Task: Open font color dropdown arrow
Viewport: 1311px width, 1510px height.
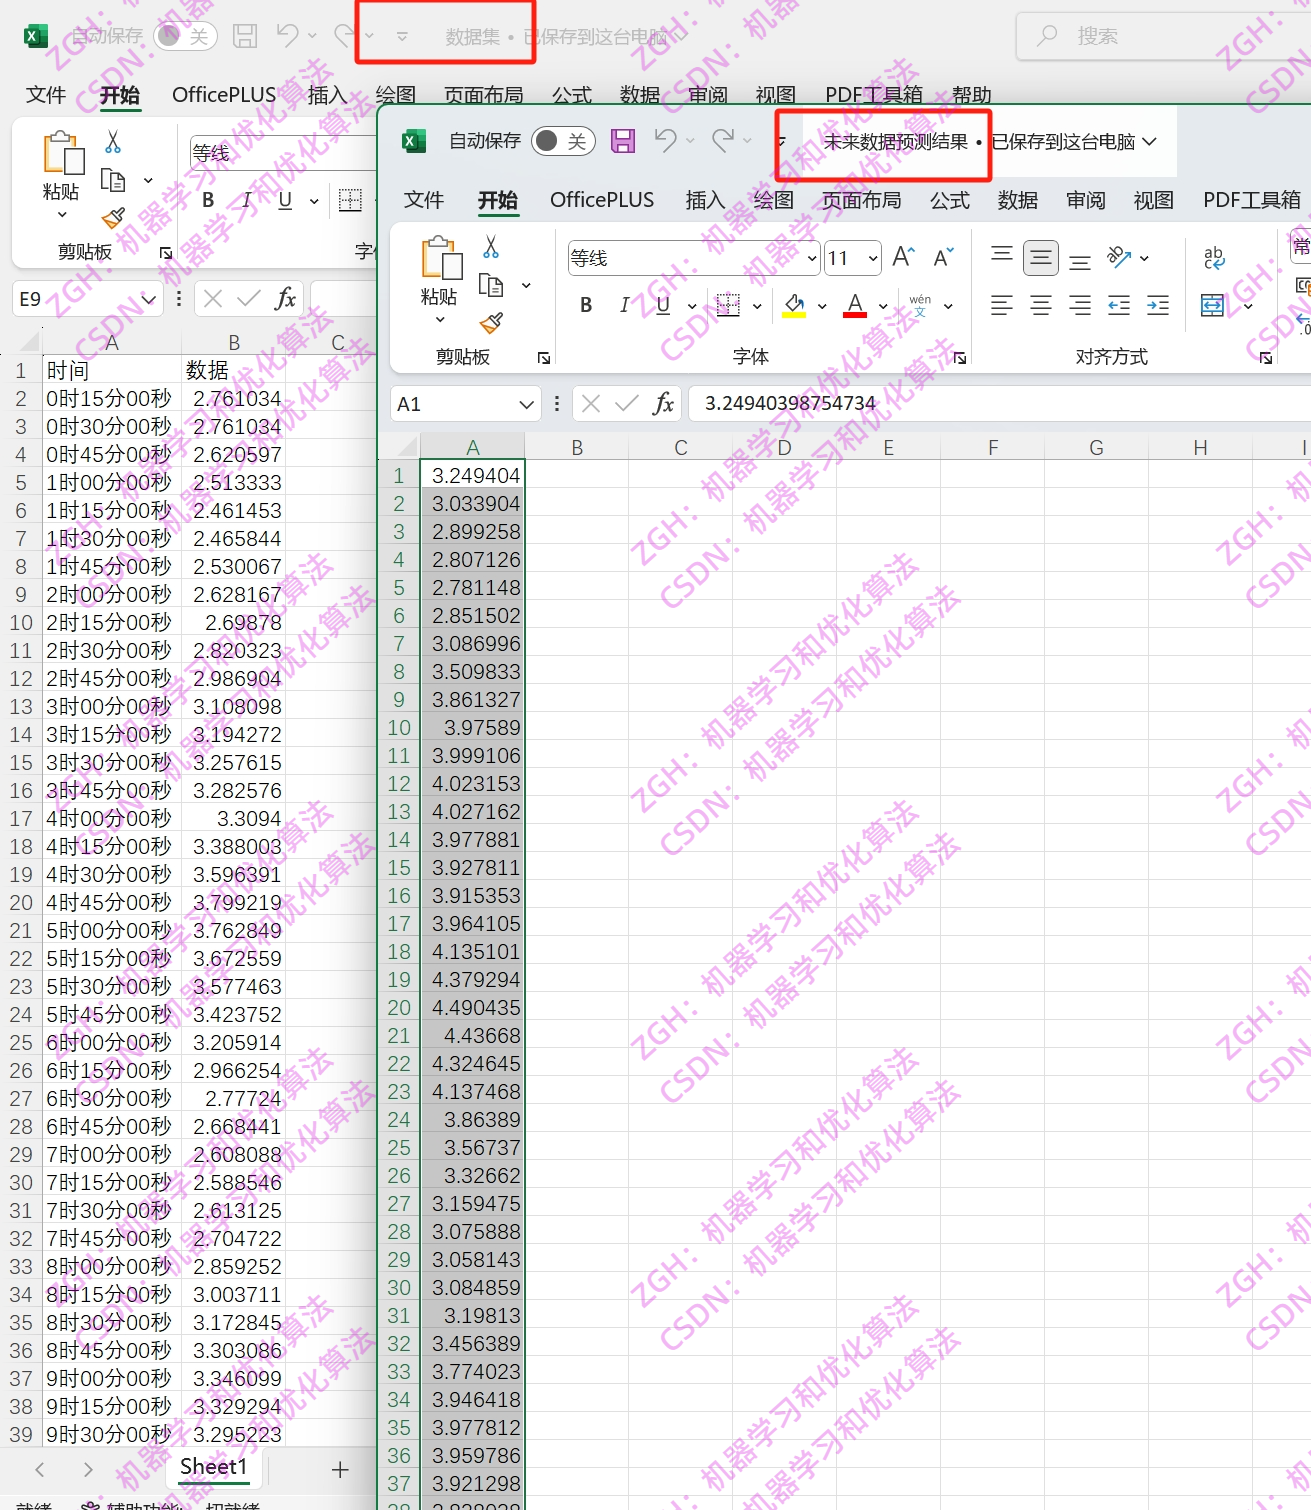Action: pos(883,306)
